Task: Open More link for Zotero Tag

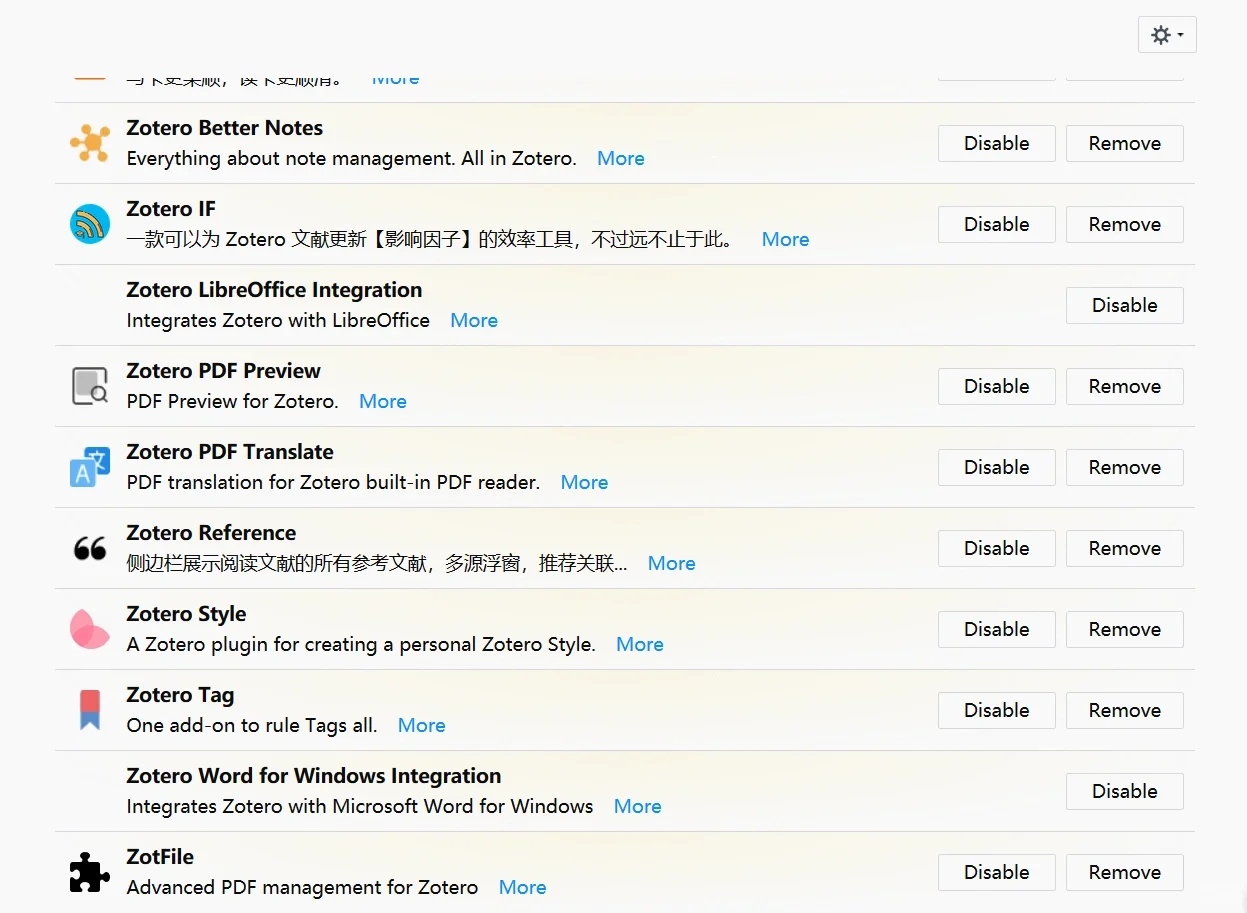Action: pos(422,725)
